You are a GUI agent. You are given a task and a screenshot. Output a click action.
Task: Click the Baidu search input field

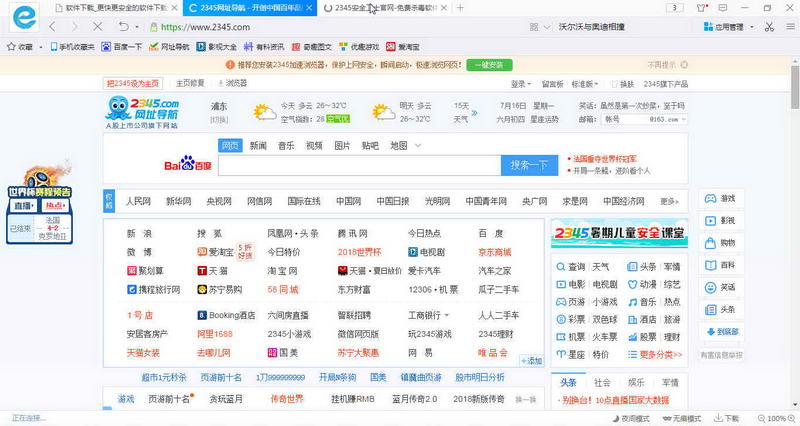(x=359, y=165)
